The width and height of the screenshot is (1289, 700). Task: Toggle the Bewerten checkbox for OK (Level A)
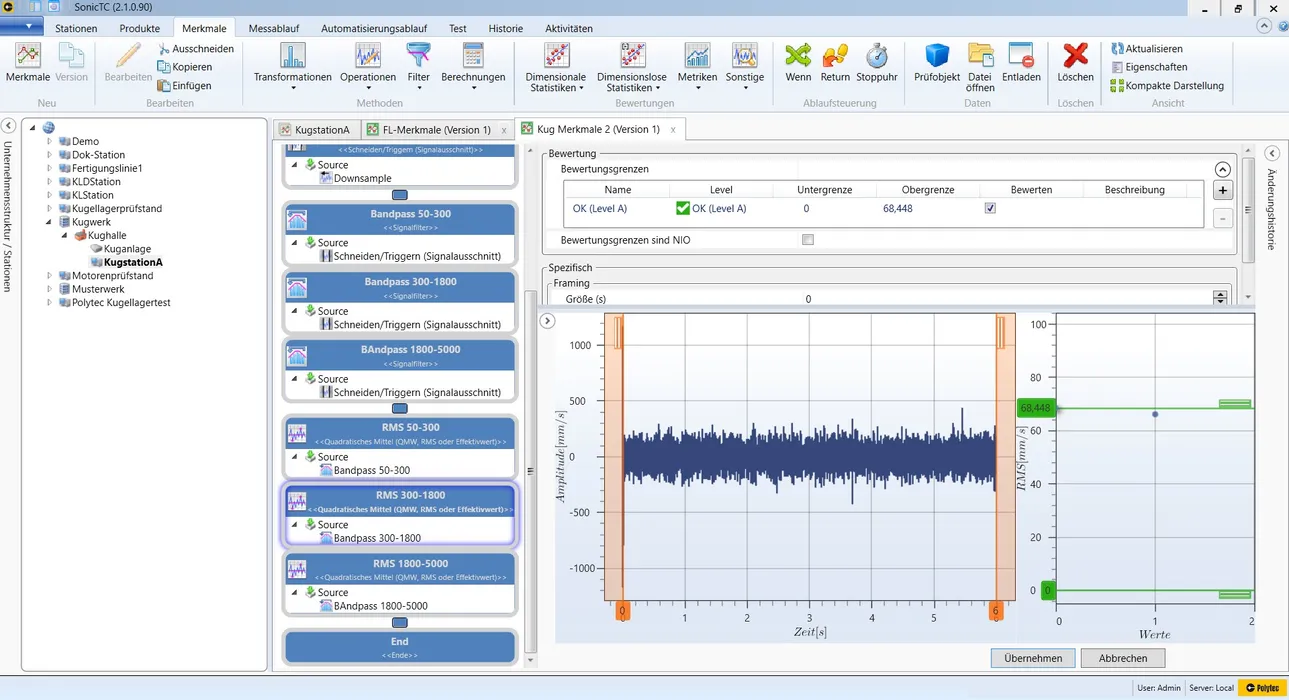[990, 208]
